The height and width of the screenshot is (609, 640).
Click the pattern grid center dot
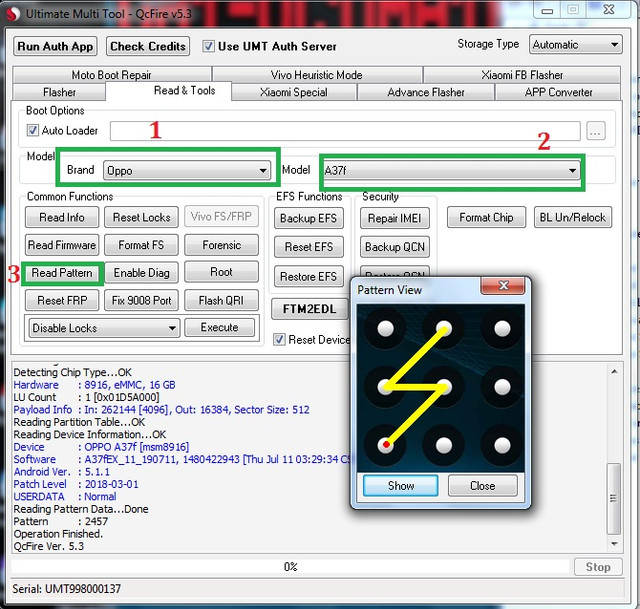tap(444, 387)
